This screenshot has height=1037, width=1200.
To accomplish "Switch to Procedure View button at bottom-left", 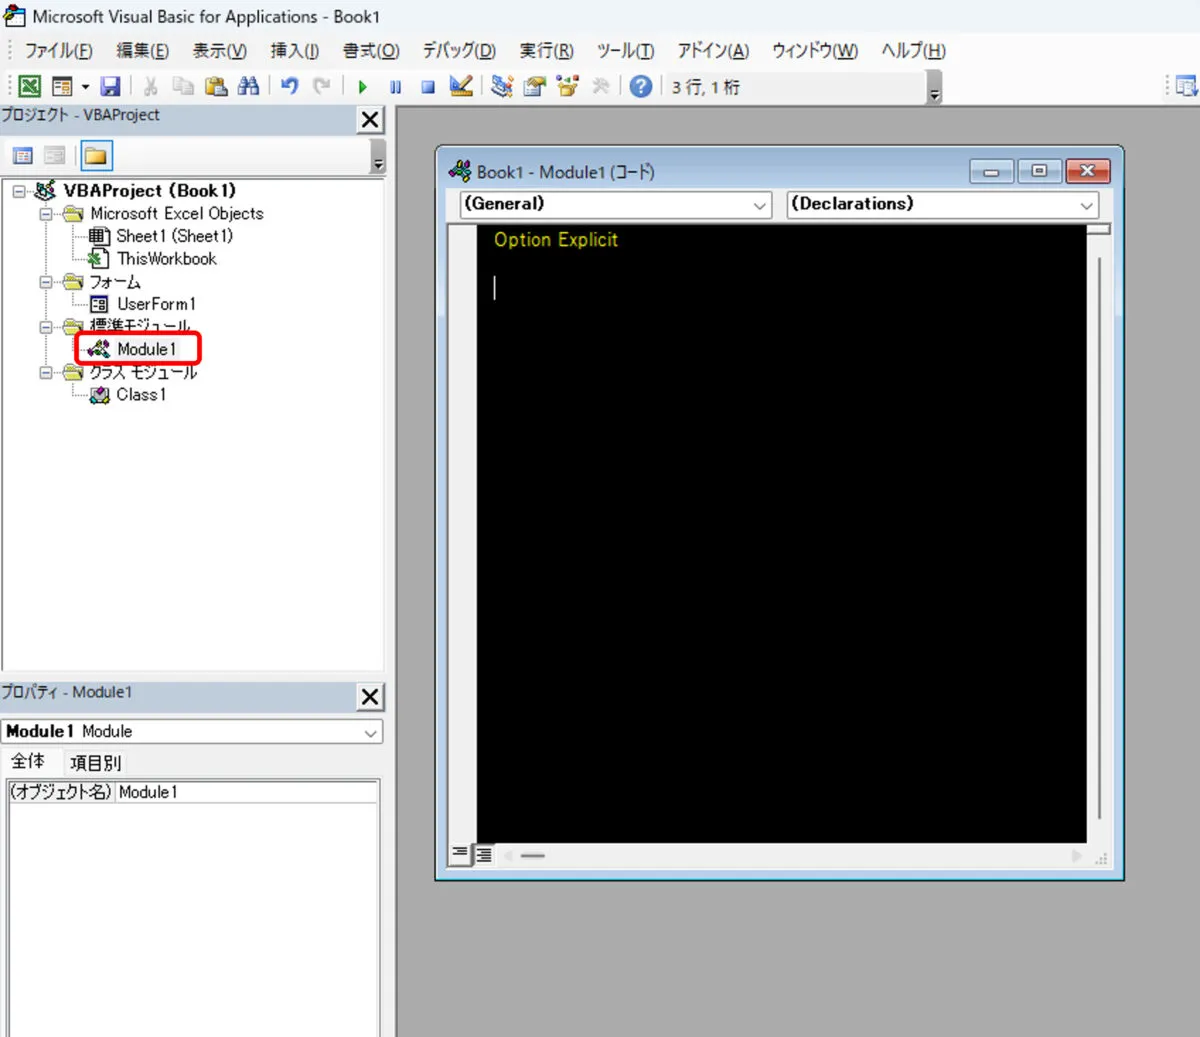I will pyautogui.click(x=460, y=854).
